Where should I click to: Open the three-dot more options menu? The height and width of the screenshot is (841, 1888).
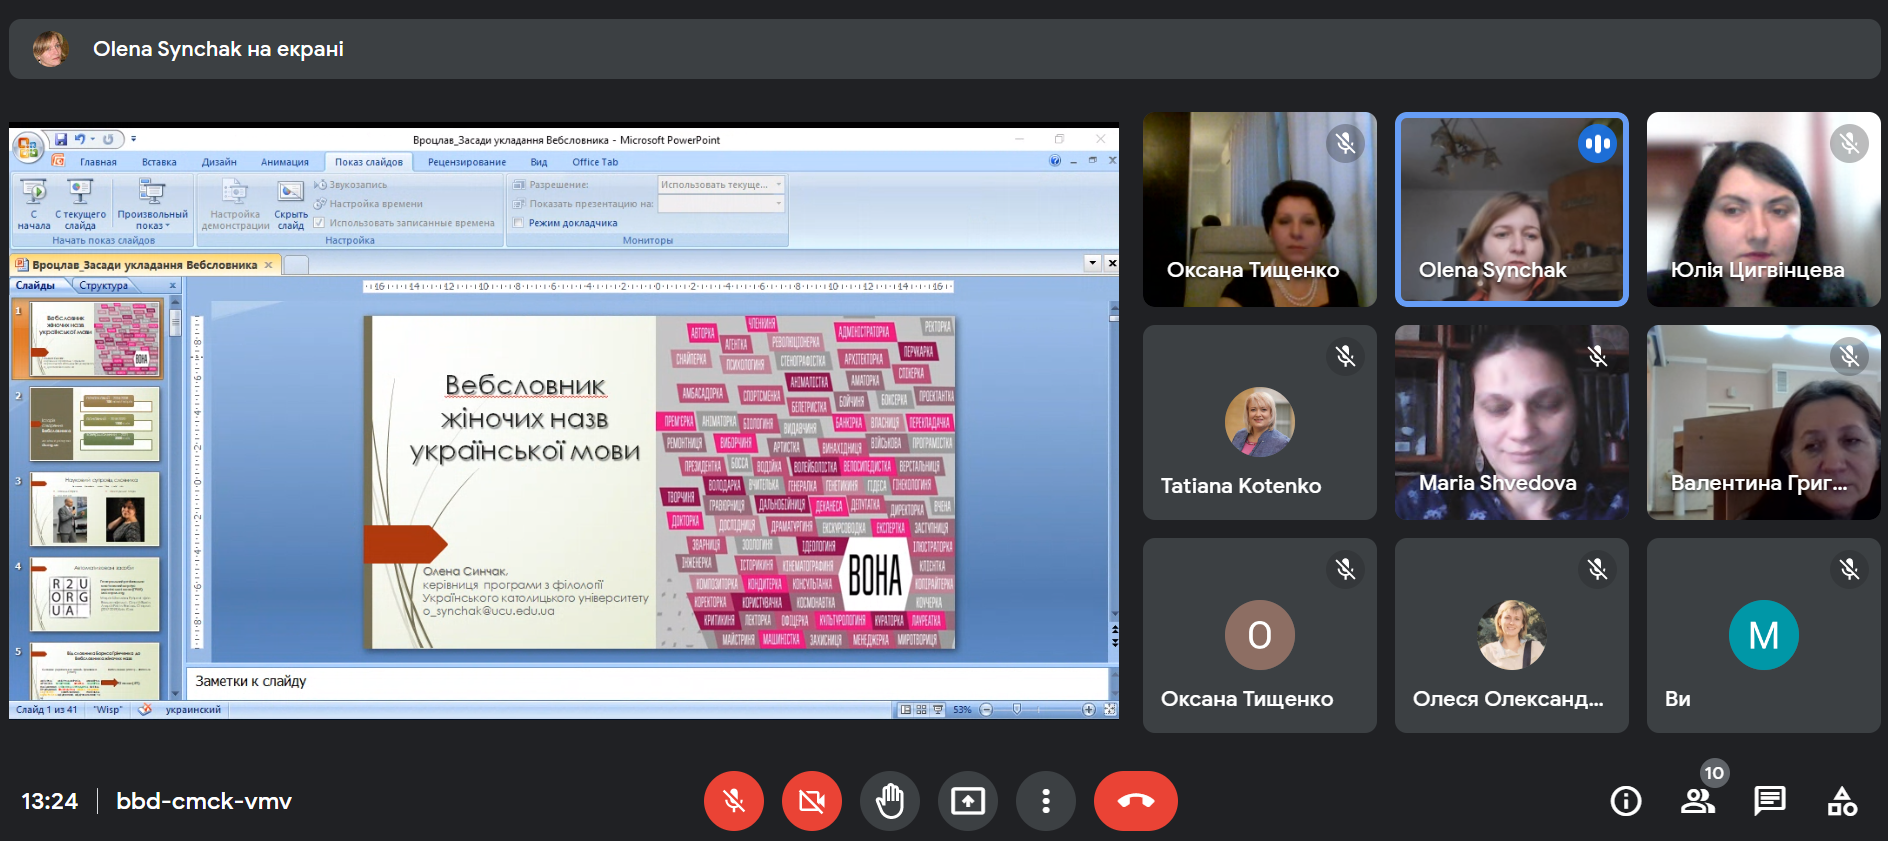[x=1045, y=801]
